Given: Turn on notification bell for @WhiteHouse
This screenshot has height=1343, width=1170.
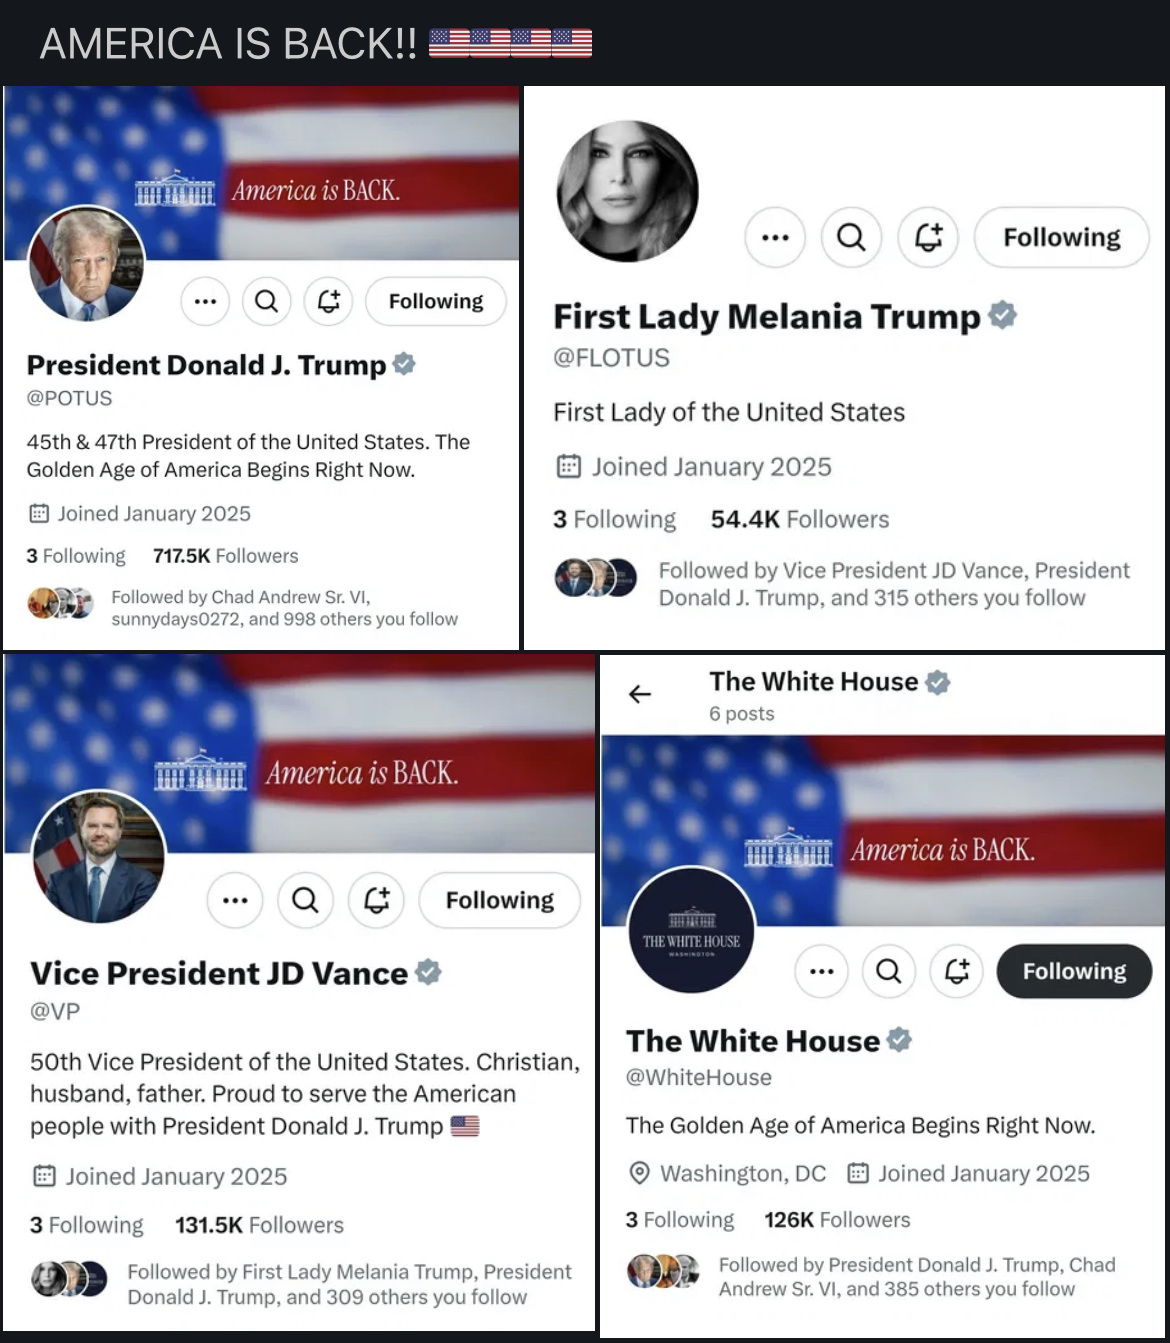Looking at the screenshot, I should pos(957,971).
